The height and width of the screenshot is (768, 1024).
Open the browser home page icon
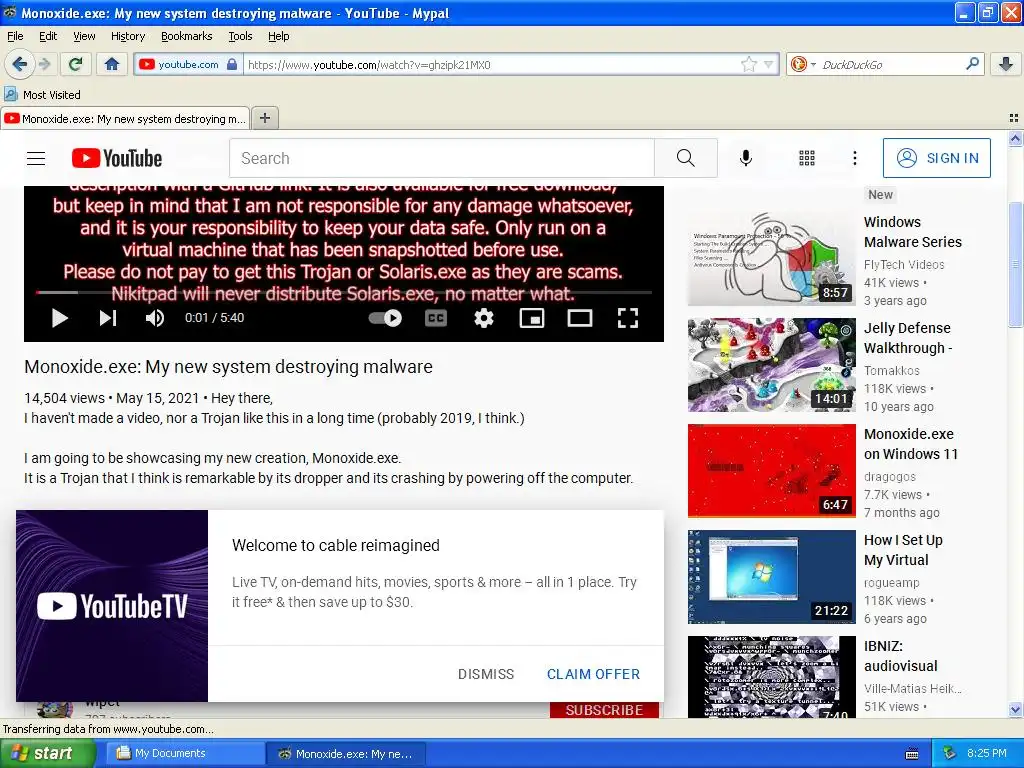112,64
